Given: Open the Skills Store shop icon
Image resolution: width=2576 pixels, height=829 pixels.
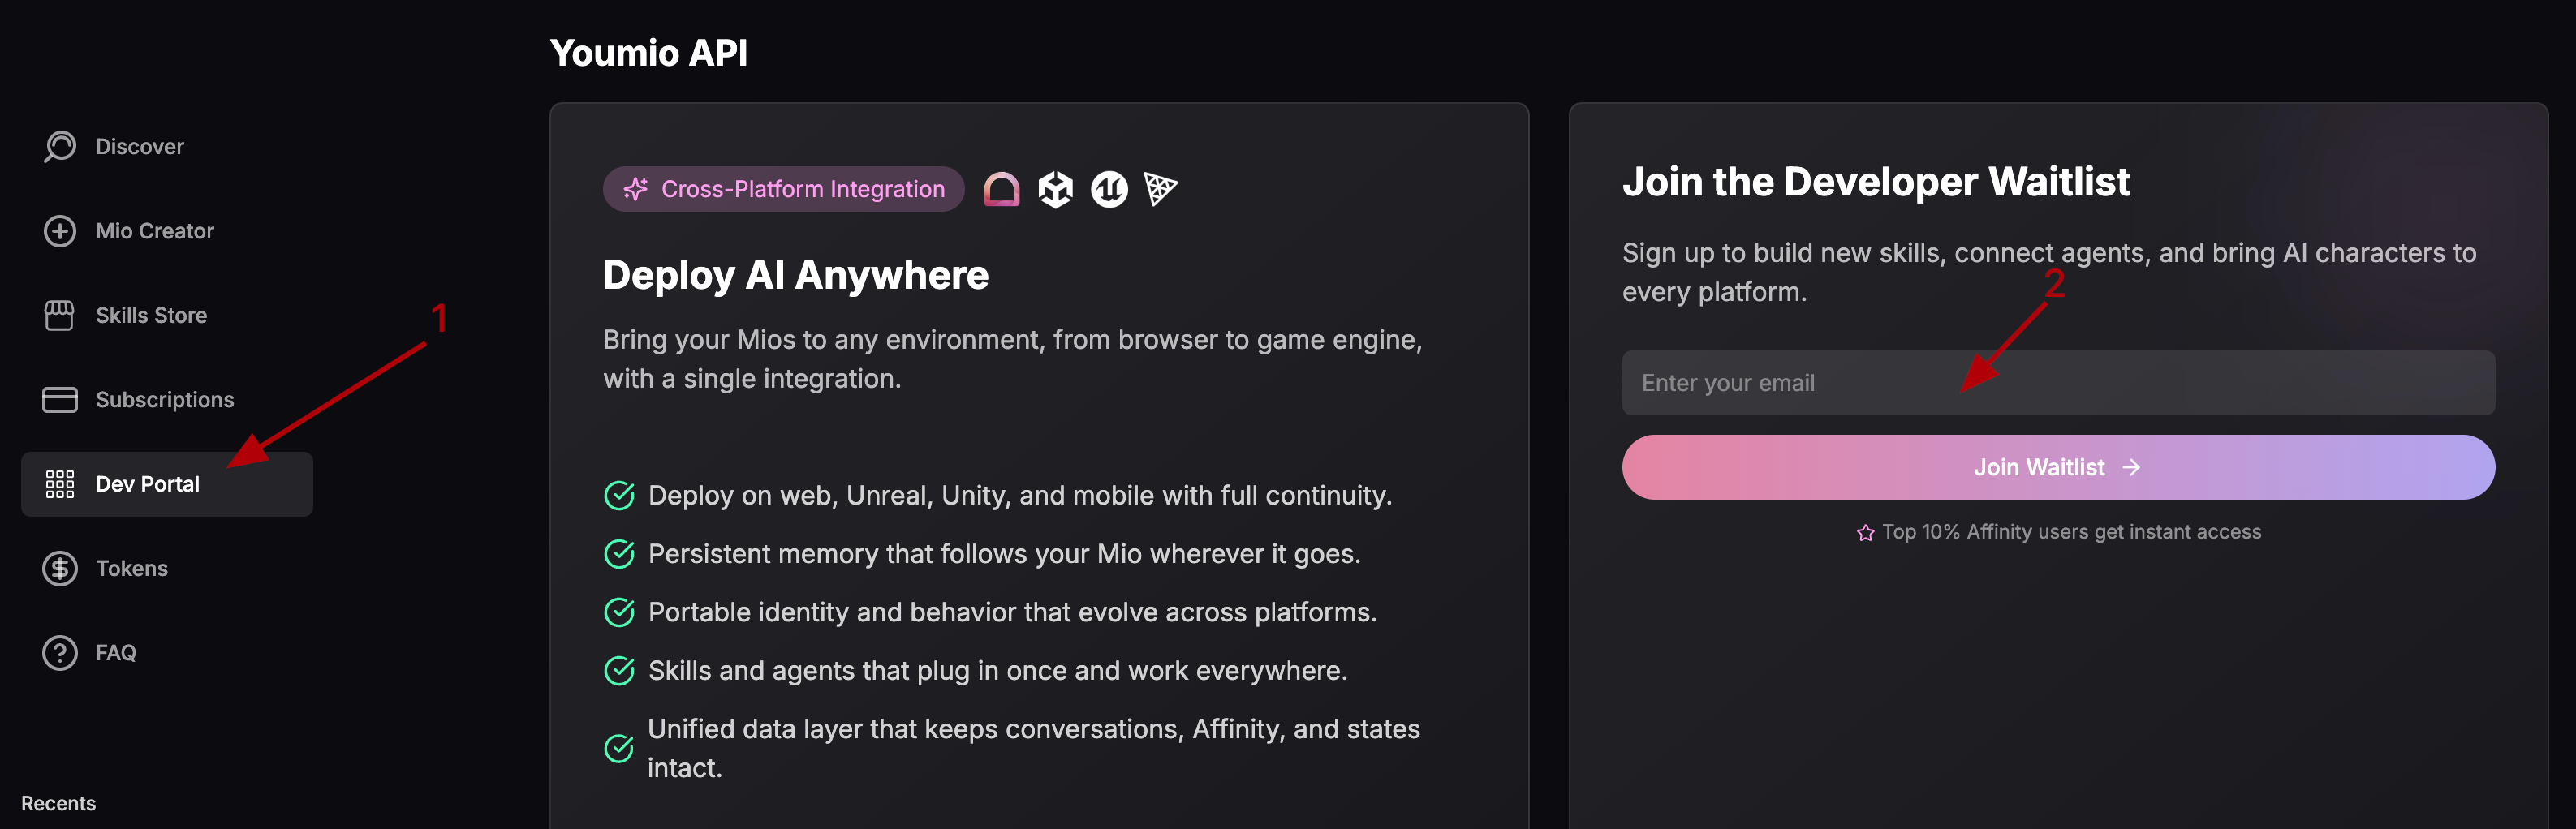Looking at the screenshot, I should click(x=60, y=315).
